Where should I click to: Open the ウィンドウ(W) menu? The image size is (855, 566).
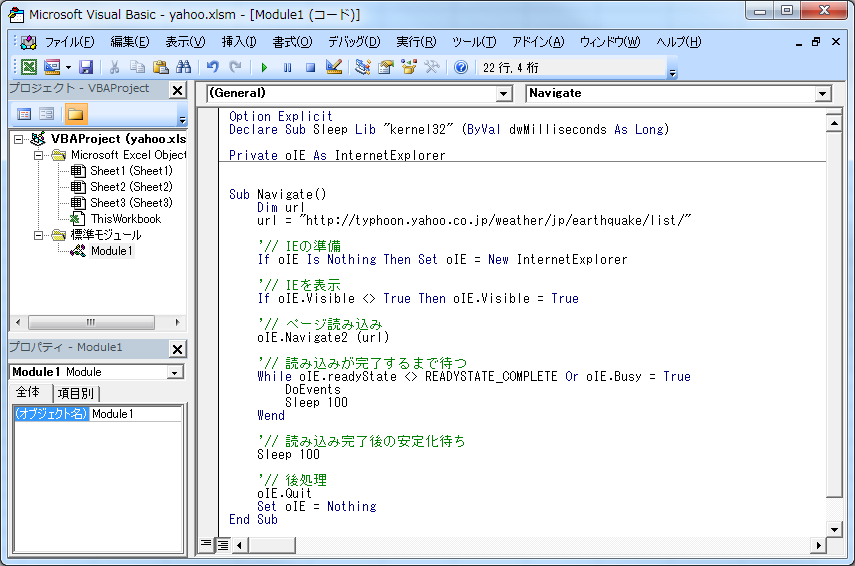pyautogui.click(x=610, y=42)
